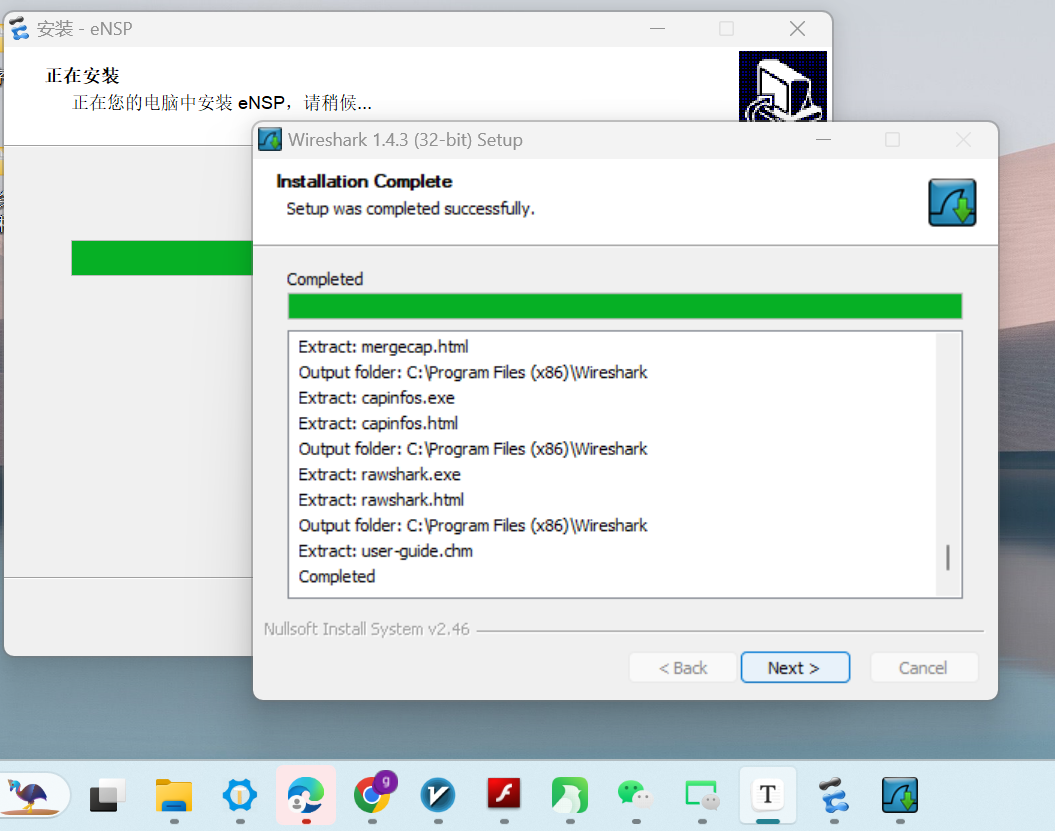Click the grayed-out Back button
1055x831 pixels.
[x=683, y=668]
